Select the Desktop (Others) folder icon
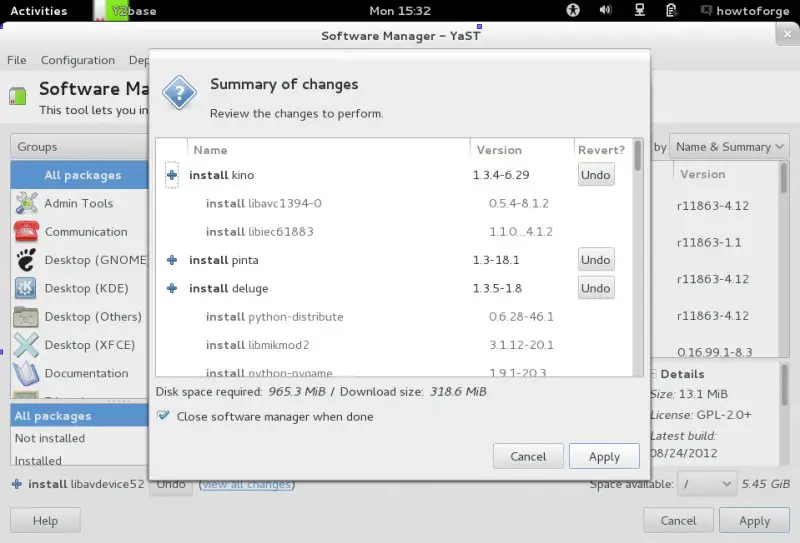This screenshot has height=543, width=800. tap(26, 316)
